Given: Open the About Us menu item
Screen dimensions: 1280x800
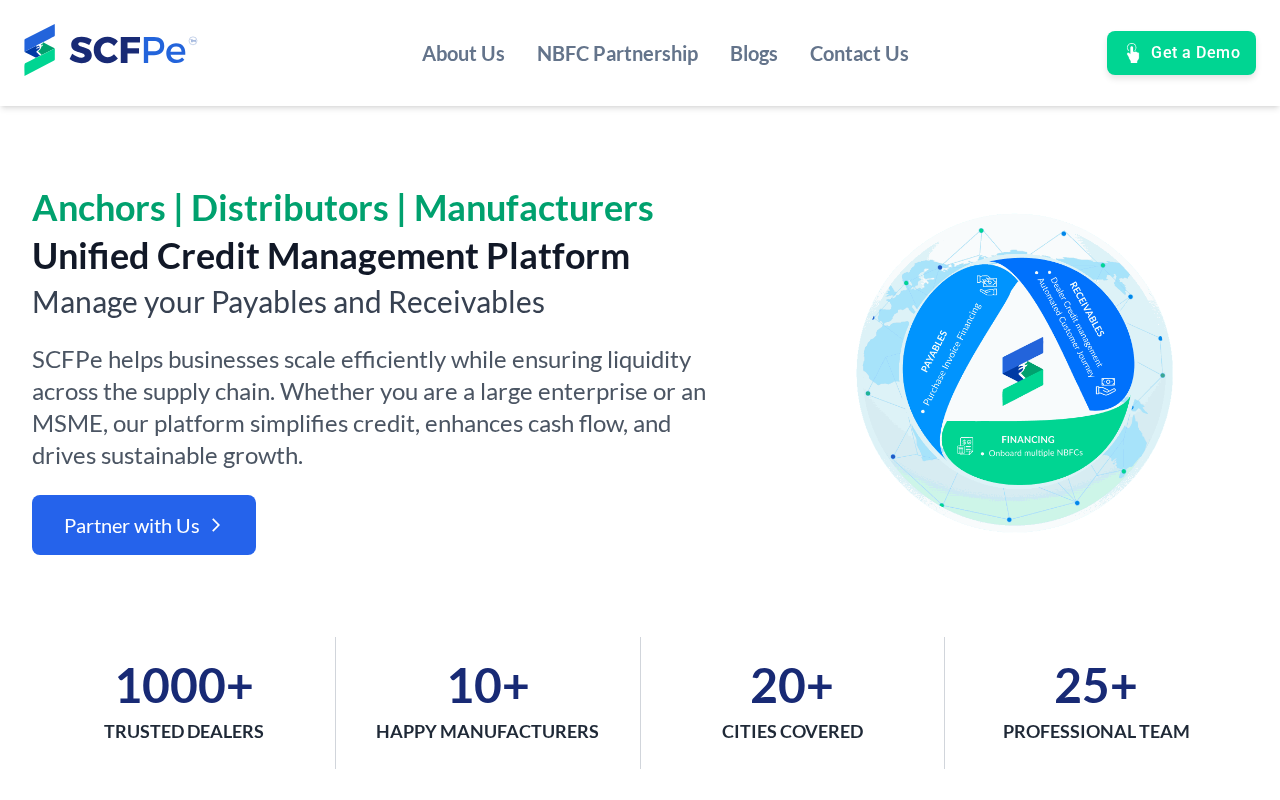Looking at the screenshot, I should point(463,53).
